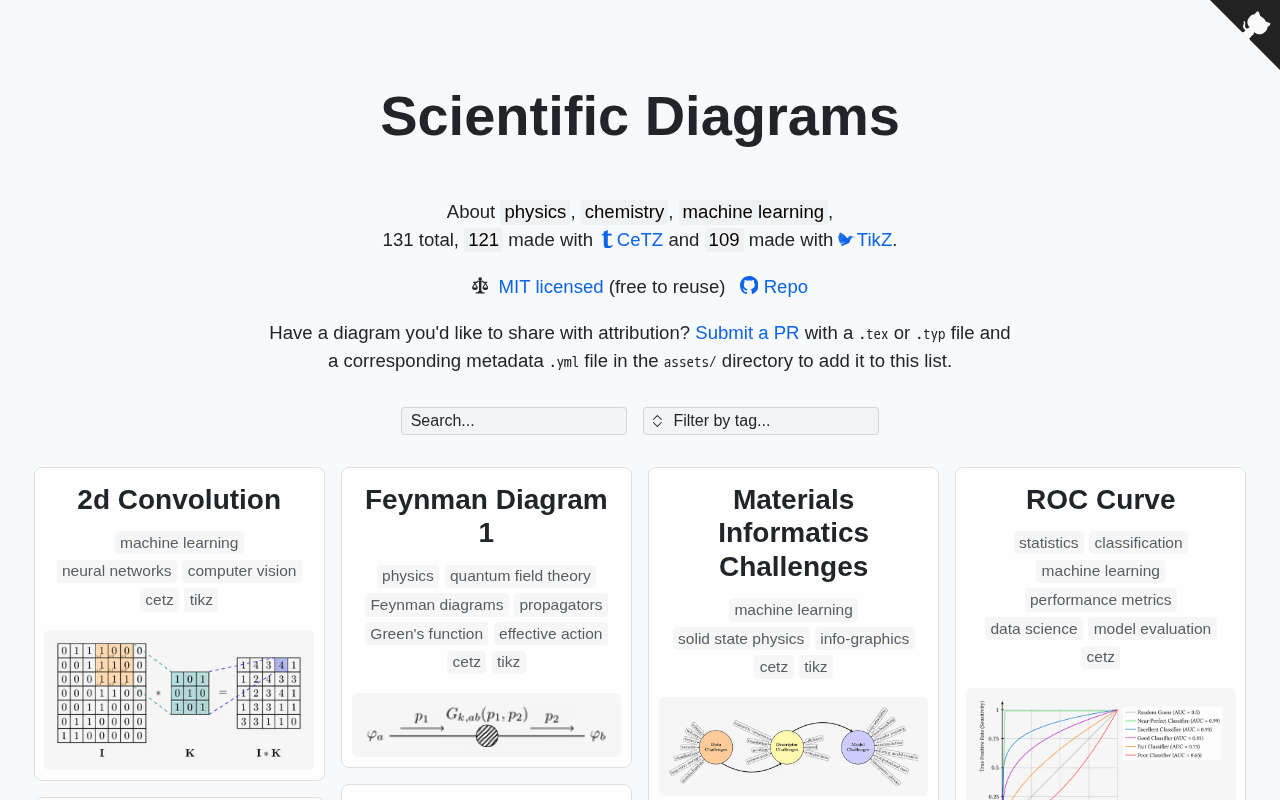The width and height of the screenshot is (1280, 800).
Task: View the Feynman Diagram 1 preview image
Action: pyautogui.click(x=486, y=725)
